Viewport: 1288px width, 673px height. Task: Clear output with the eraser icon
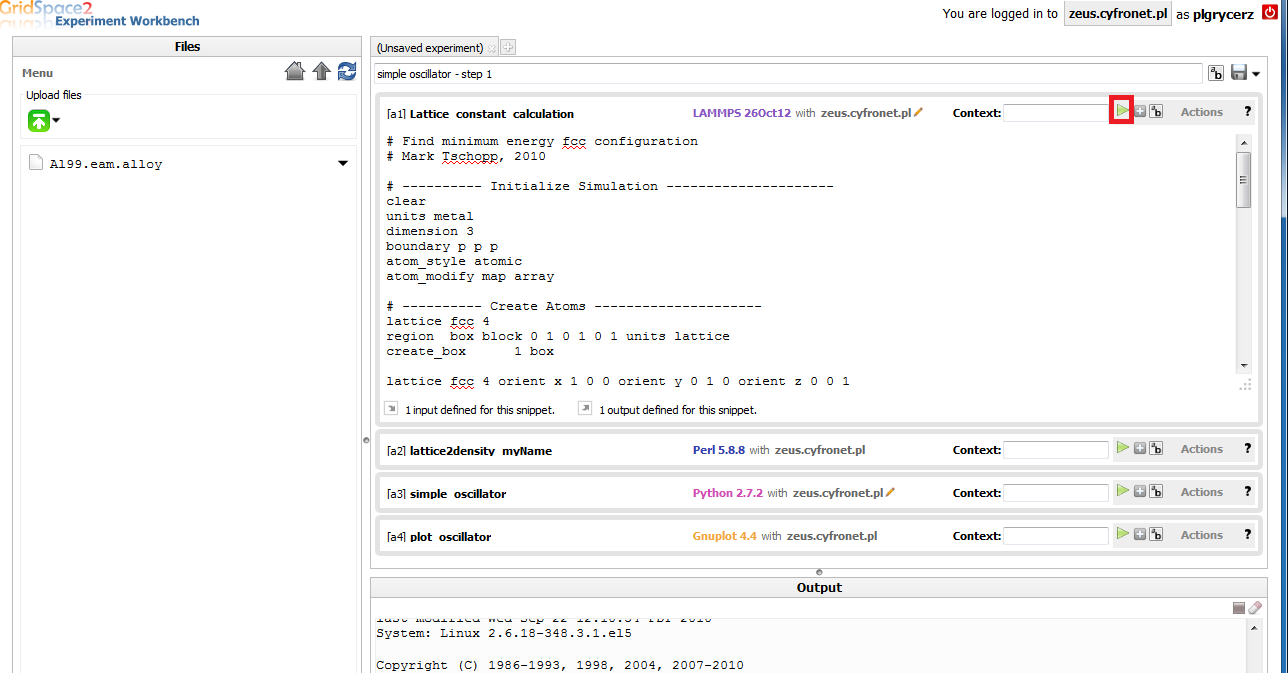[x=1254, y=607]
